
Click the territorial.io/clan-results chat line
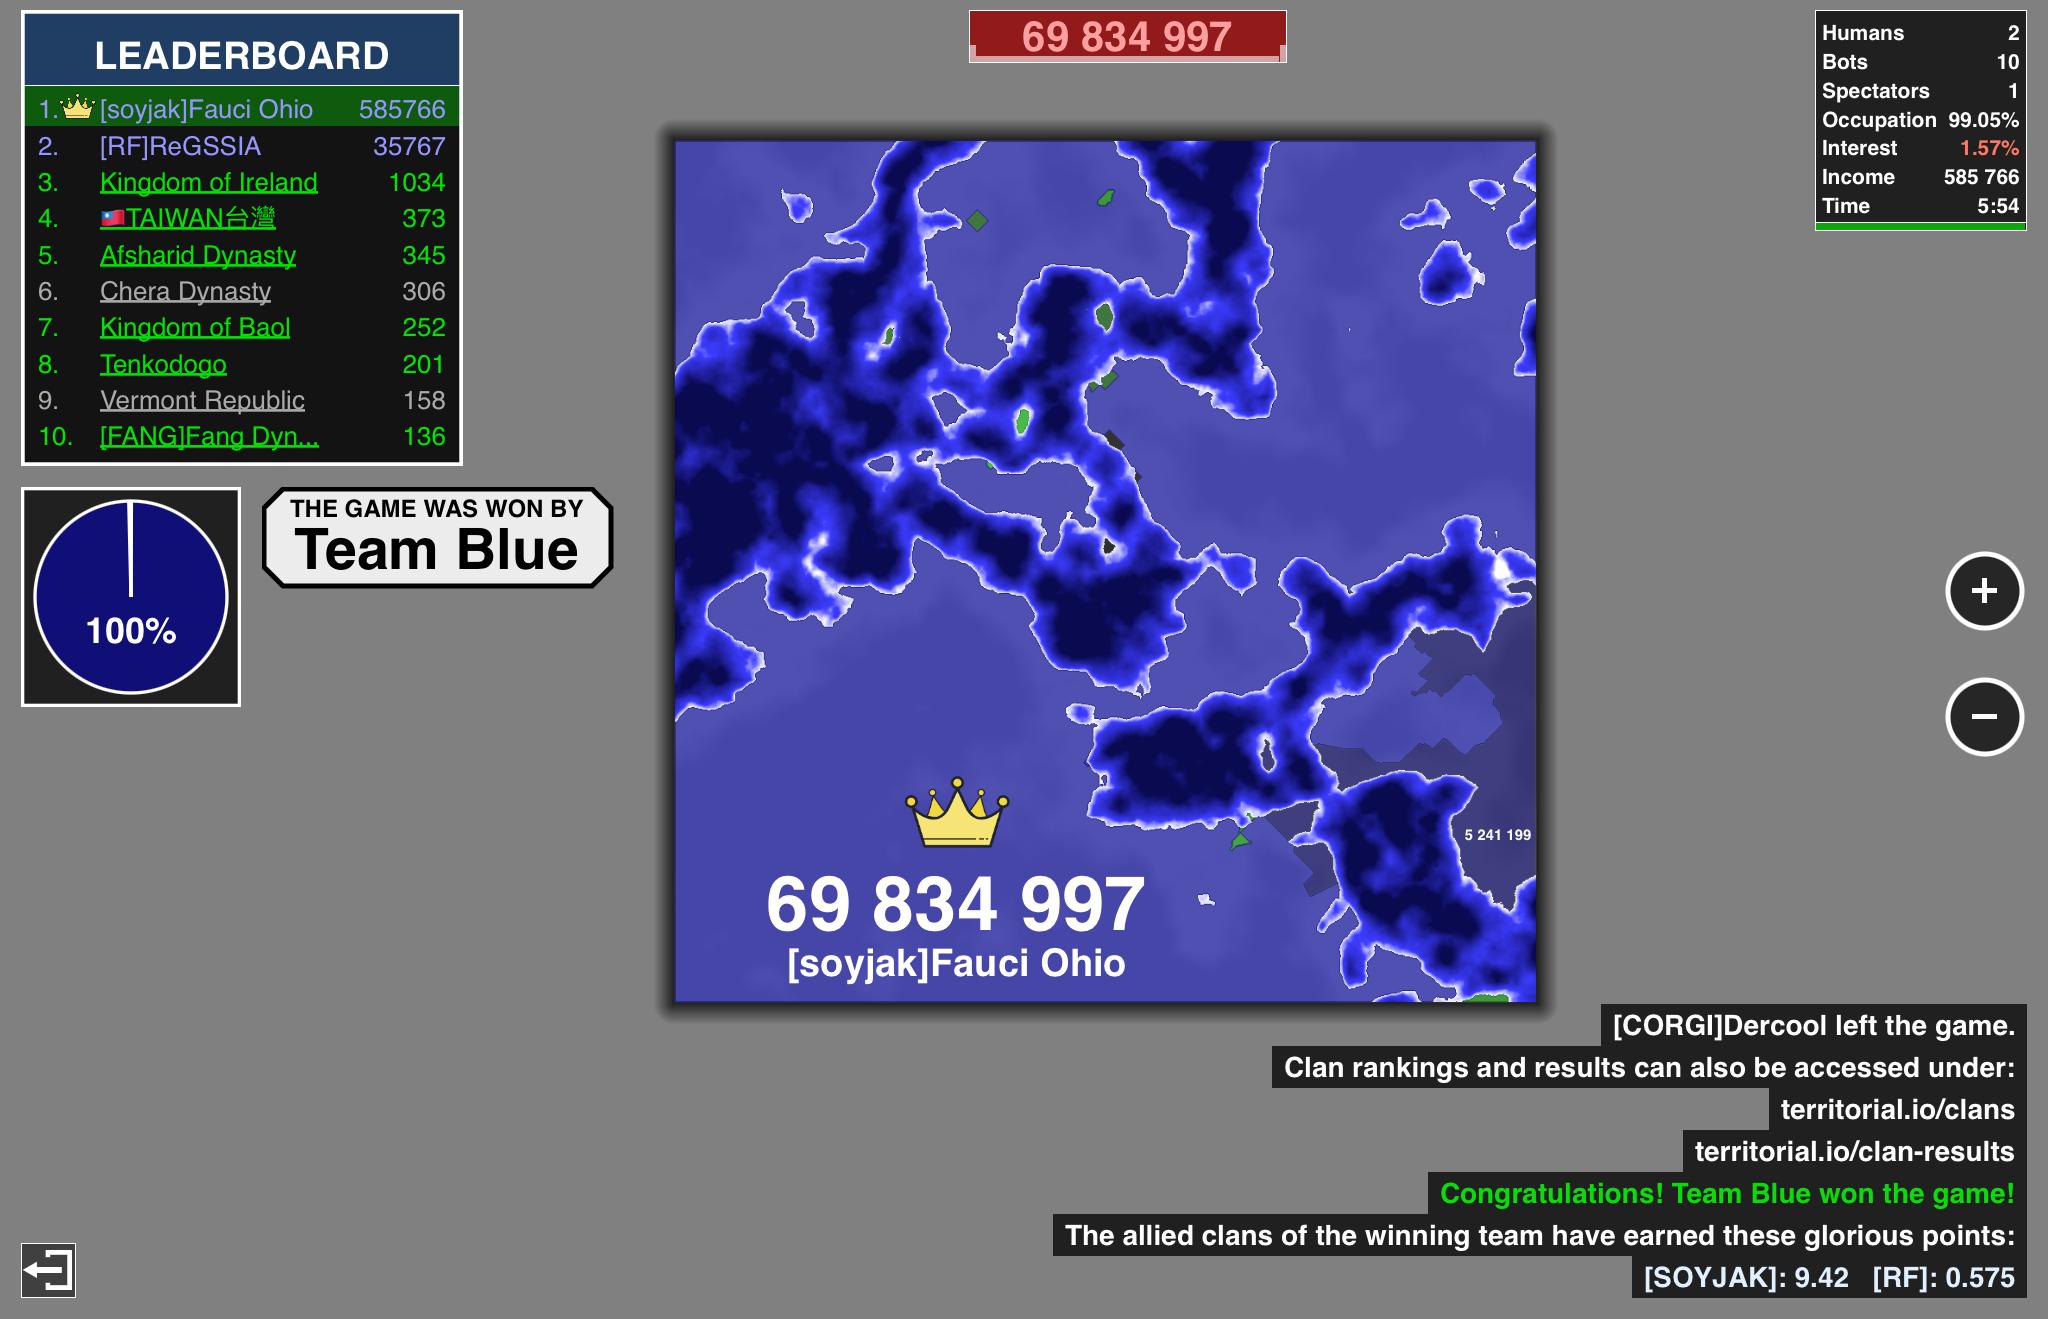point(1853,1151)
